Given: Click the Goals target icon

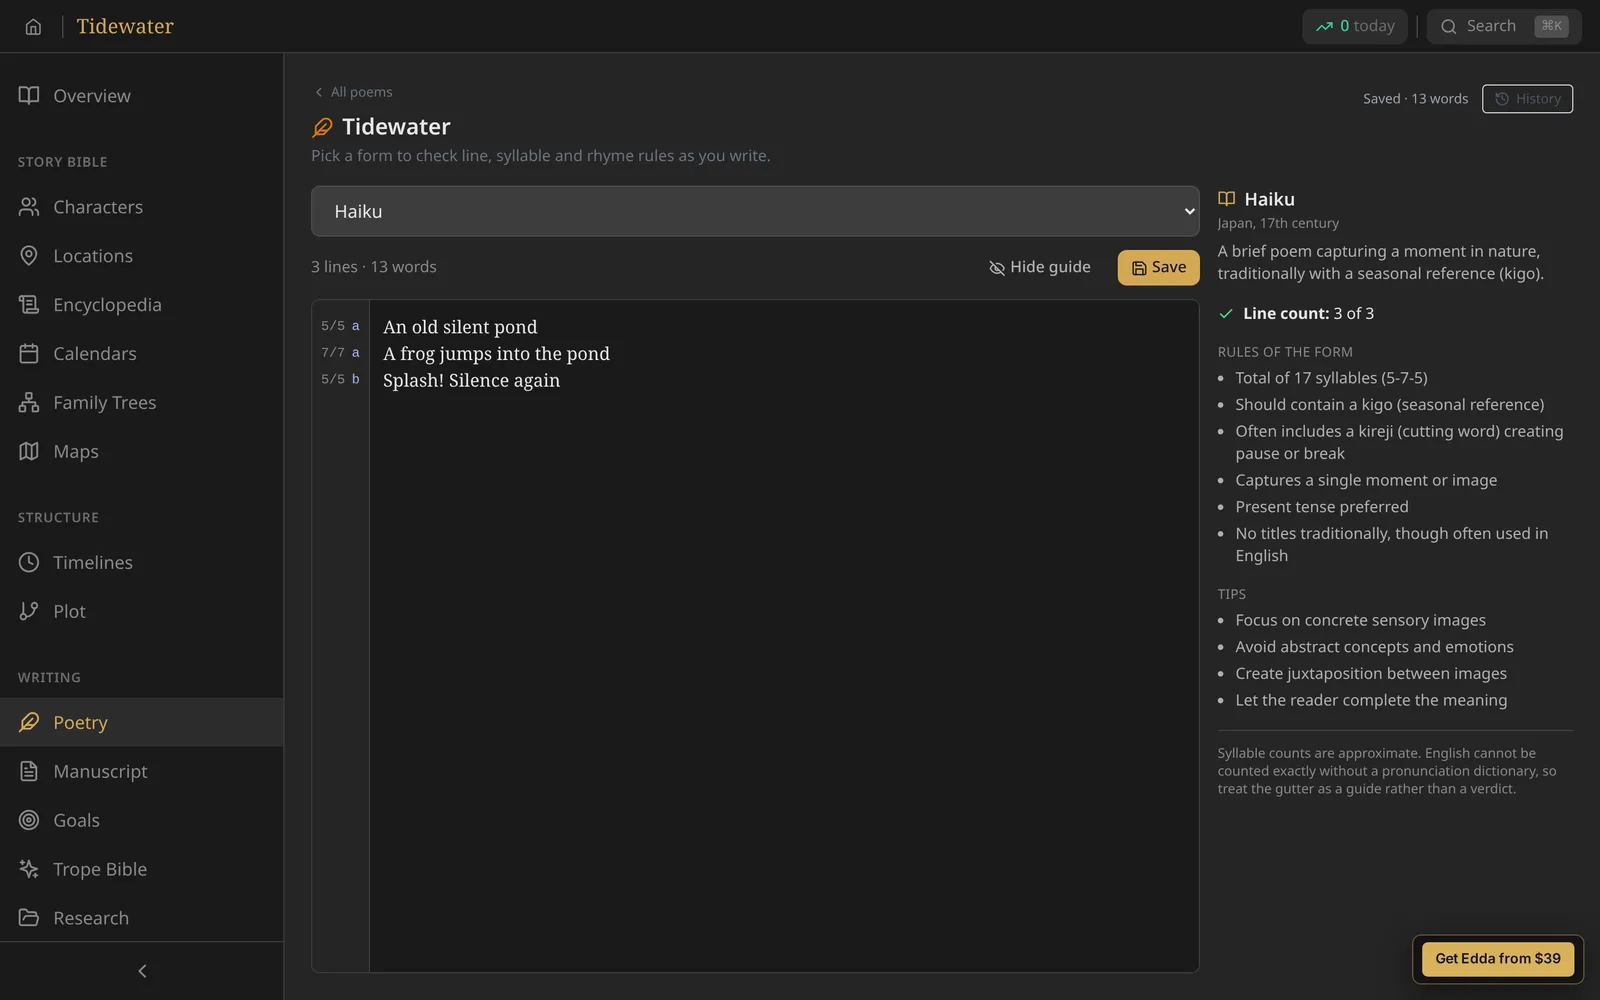Looking at the screenshot, I should (x=29, y=820).
